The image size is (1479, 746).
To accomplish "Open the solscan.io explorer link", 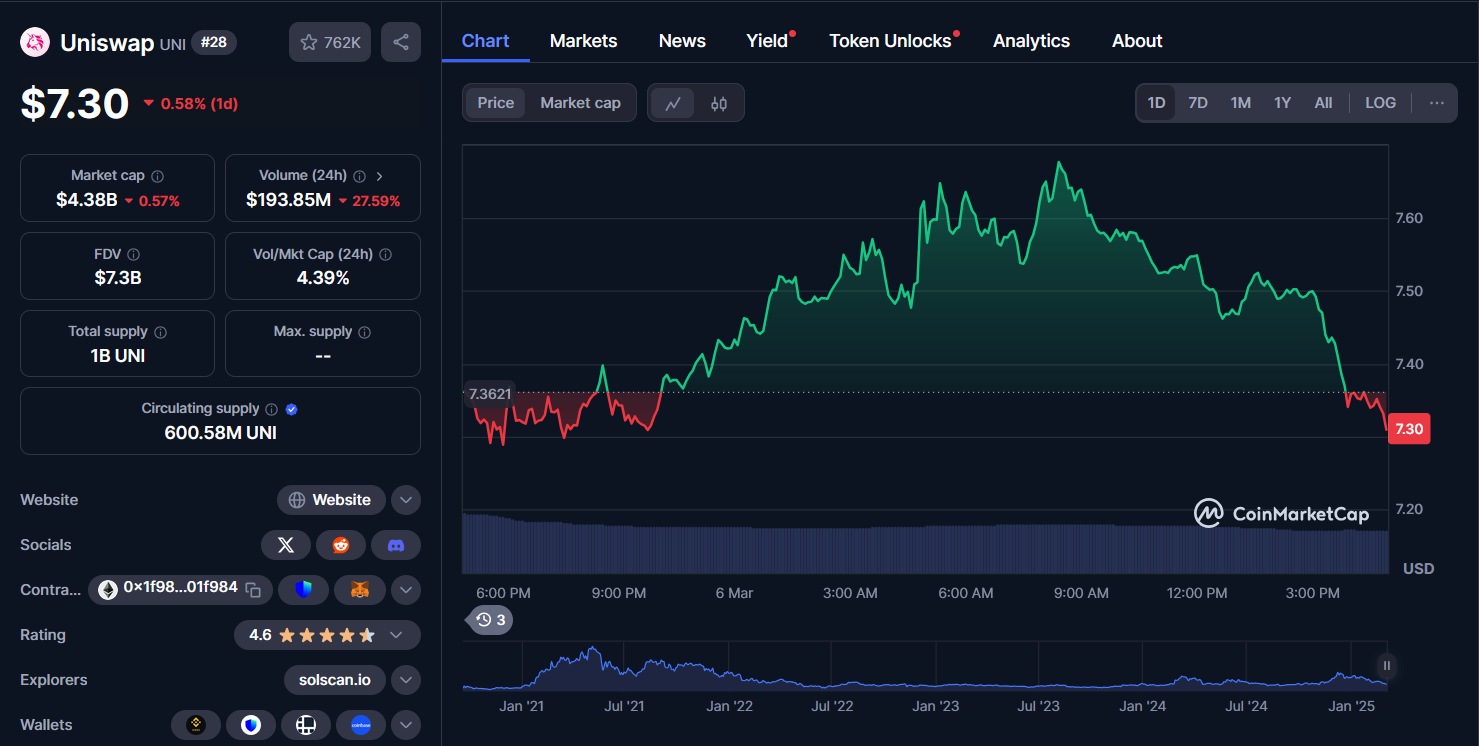I will [x=334, y=680].
